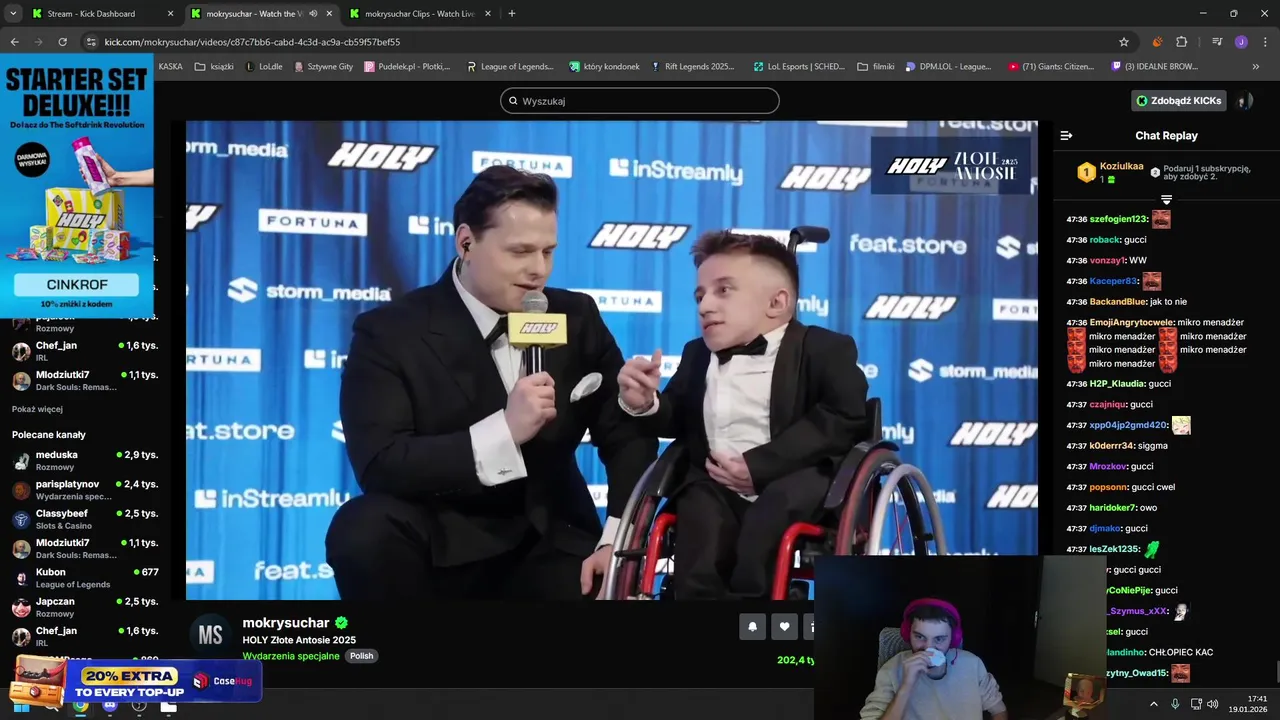The height and width of the screenshot is (720, 1280).
Task: Click the notification bell icon under the video
Action: point(752,627)
